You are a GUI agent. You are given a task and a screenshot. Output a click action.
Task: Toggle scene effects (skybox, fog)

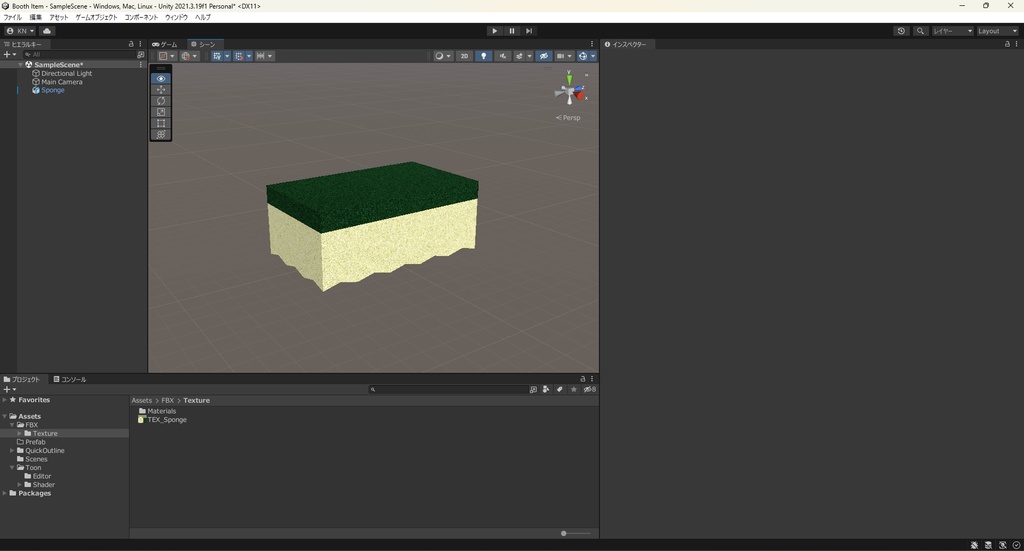click(x=519, y=56)
